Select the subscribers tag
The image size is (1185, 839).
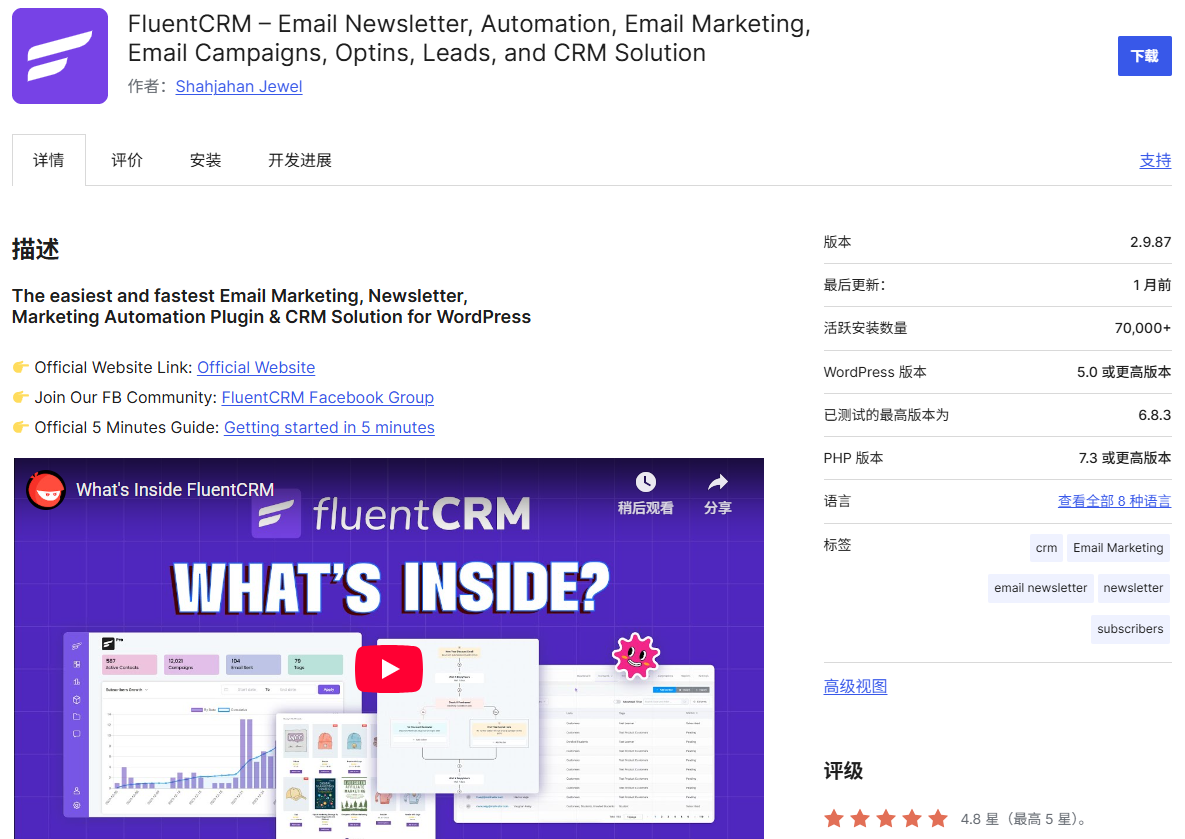(x=1130, y=629)
